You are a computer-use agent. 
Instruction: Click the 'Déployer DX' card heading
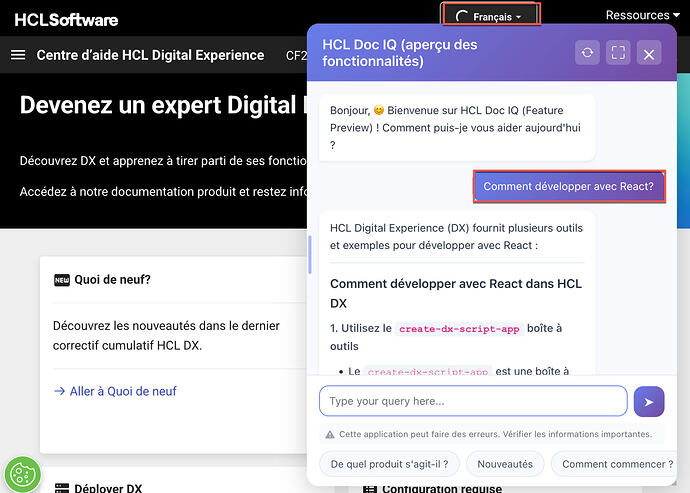[108, 488]
